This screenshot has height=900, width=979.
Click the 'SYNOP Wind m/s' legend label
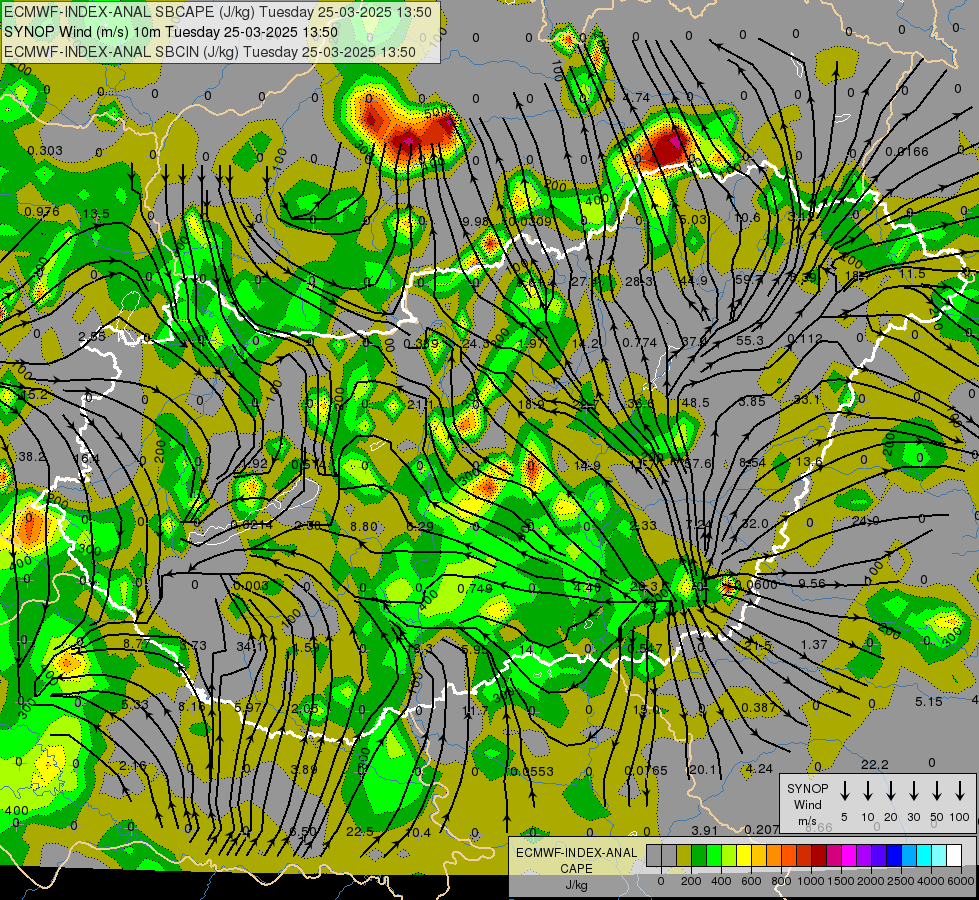click(807, 804)
